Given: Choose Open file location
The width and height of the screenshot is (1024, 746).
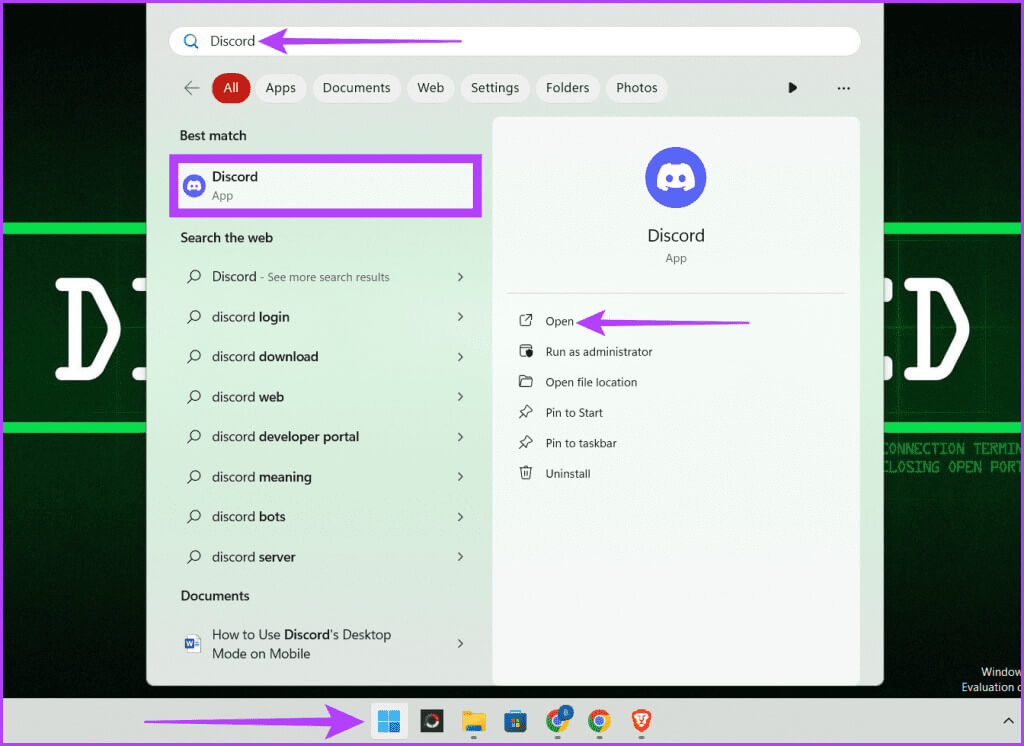Looking at the screenshot, I should pyautogui.click(x=591, y=382).
